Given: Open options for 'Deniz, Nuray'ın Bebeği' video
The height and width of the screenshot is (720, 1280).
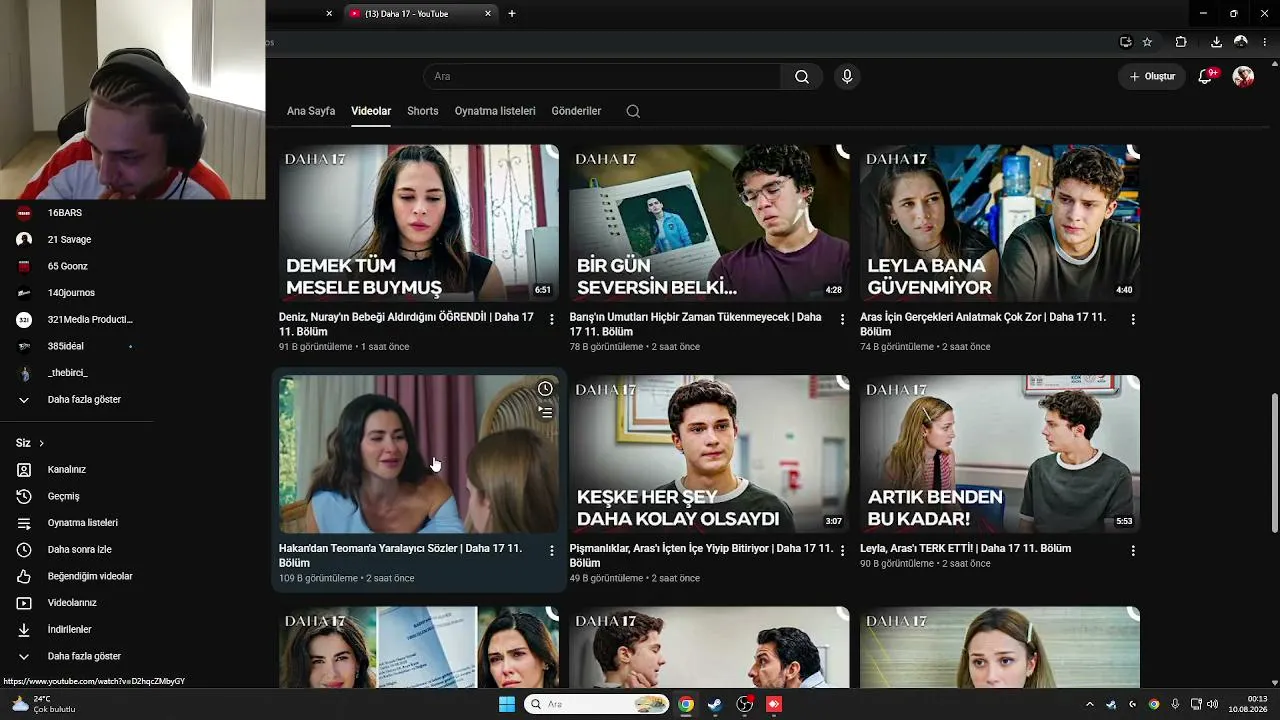Looking at the screenshot, I should pyautogui.click(x=552, y=319).
